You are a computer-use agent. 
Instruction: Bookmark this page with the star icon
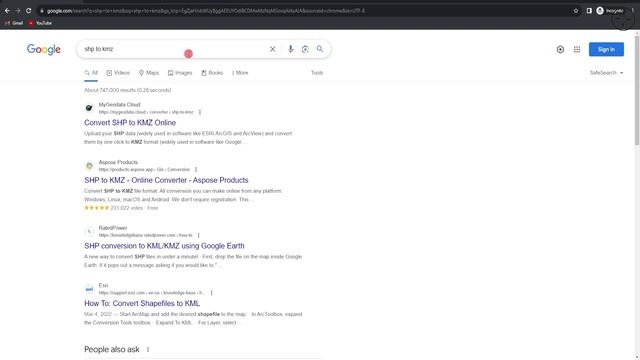click(x=576, y=11)
